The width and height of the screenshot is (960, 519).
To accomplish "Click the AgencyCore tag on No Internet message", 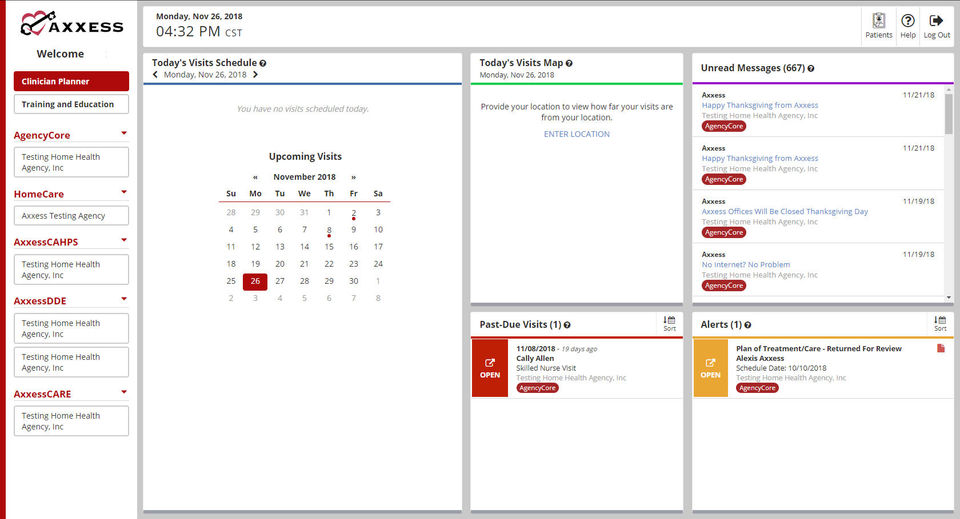I will 724,286.
